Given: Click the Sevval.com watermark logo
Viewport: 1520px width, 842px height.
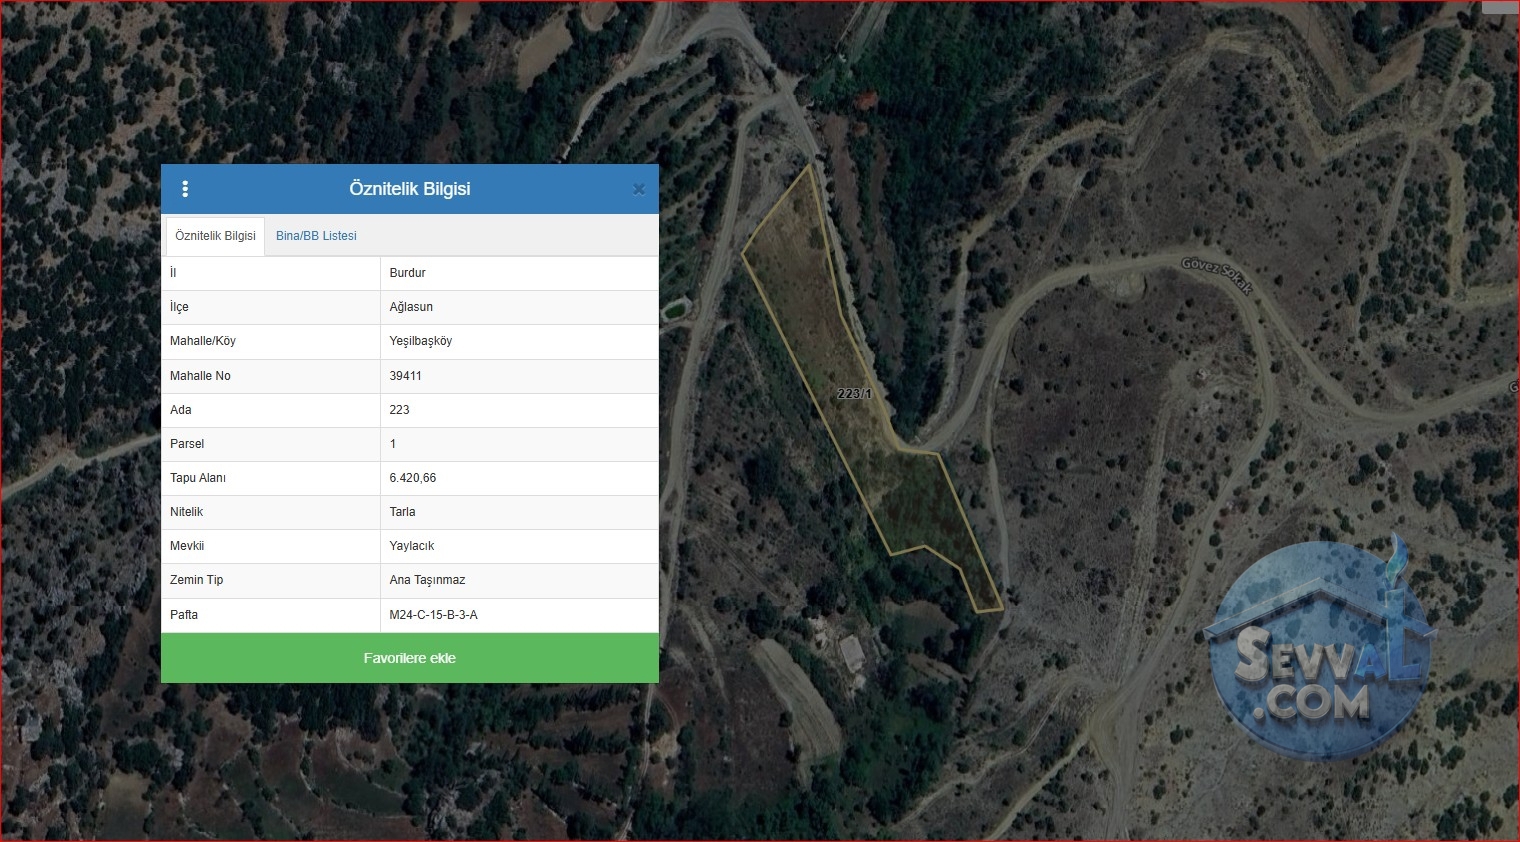Looking at the screenshot, I should click(x=1318, y=653).
